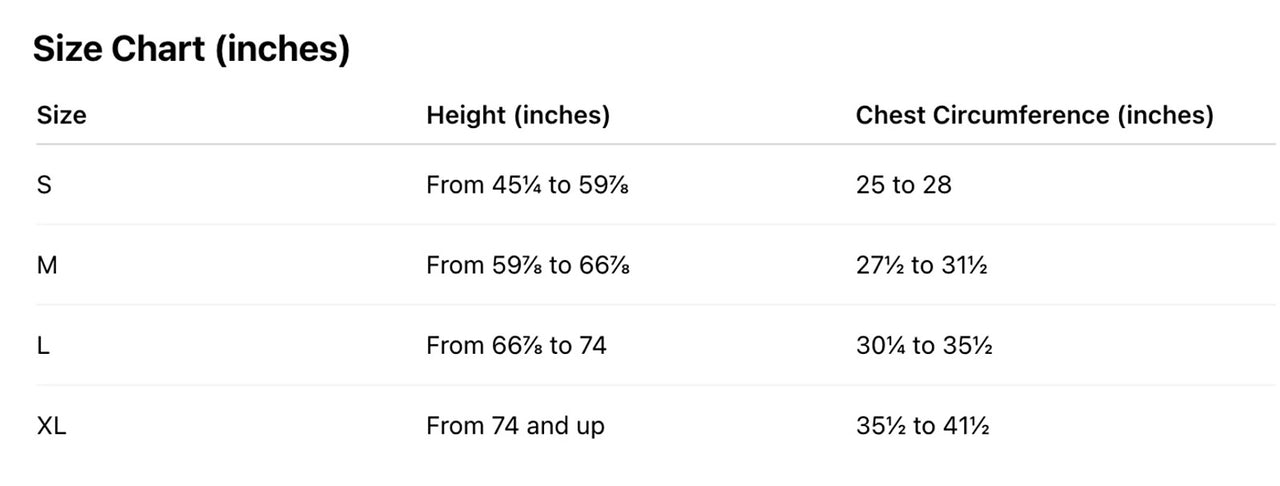
Task: Click the L size cell
Action: coord(43,345)
